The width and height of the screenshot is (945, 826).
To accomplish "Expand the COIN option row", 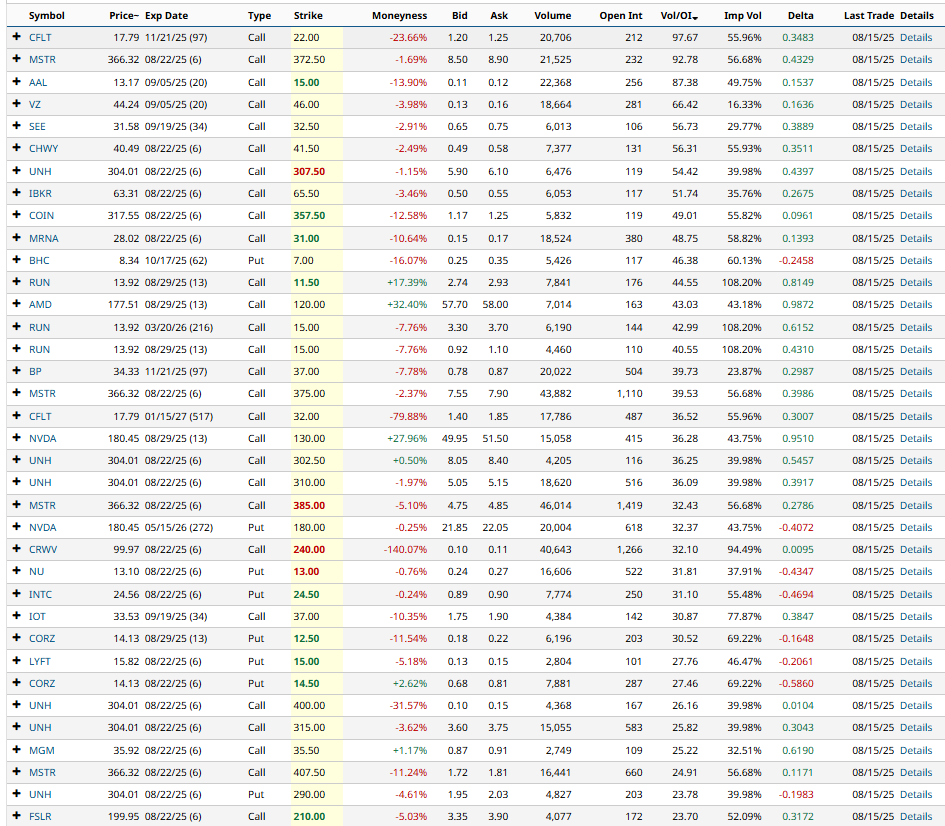I will (x=17, y=214).
